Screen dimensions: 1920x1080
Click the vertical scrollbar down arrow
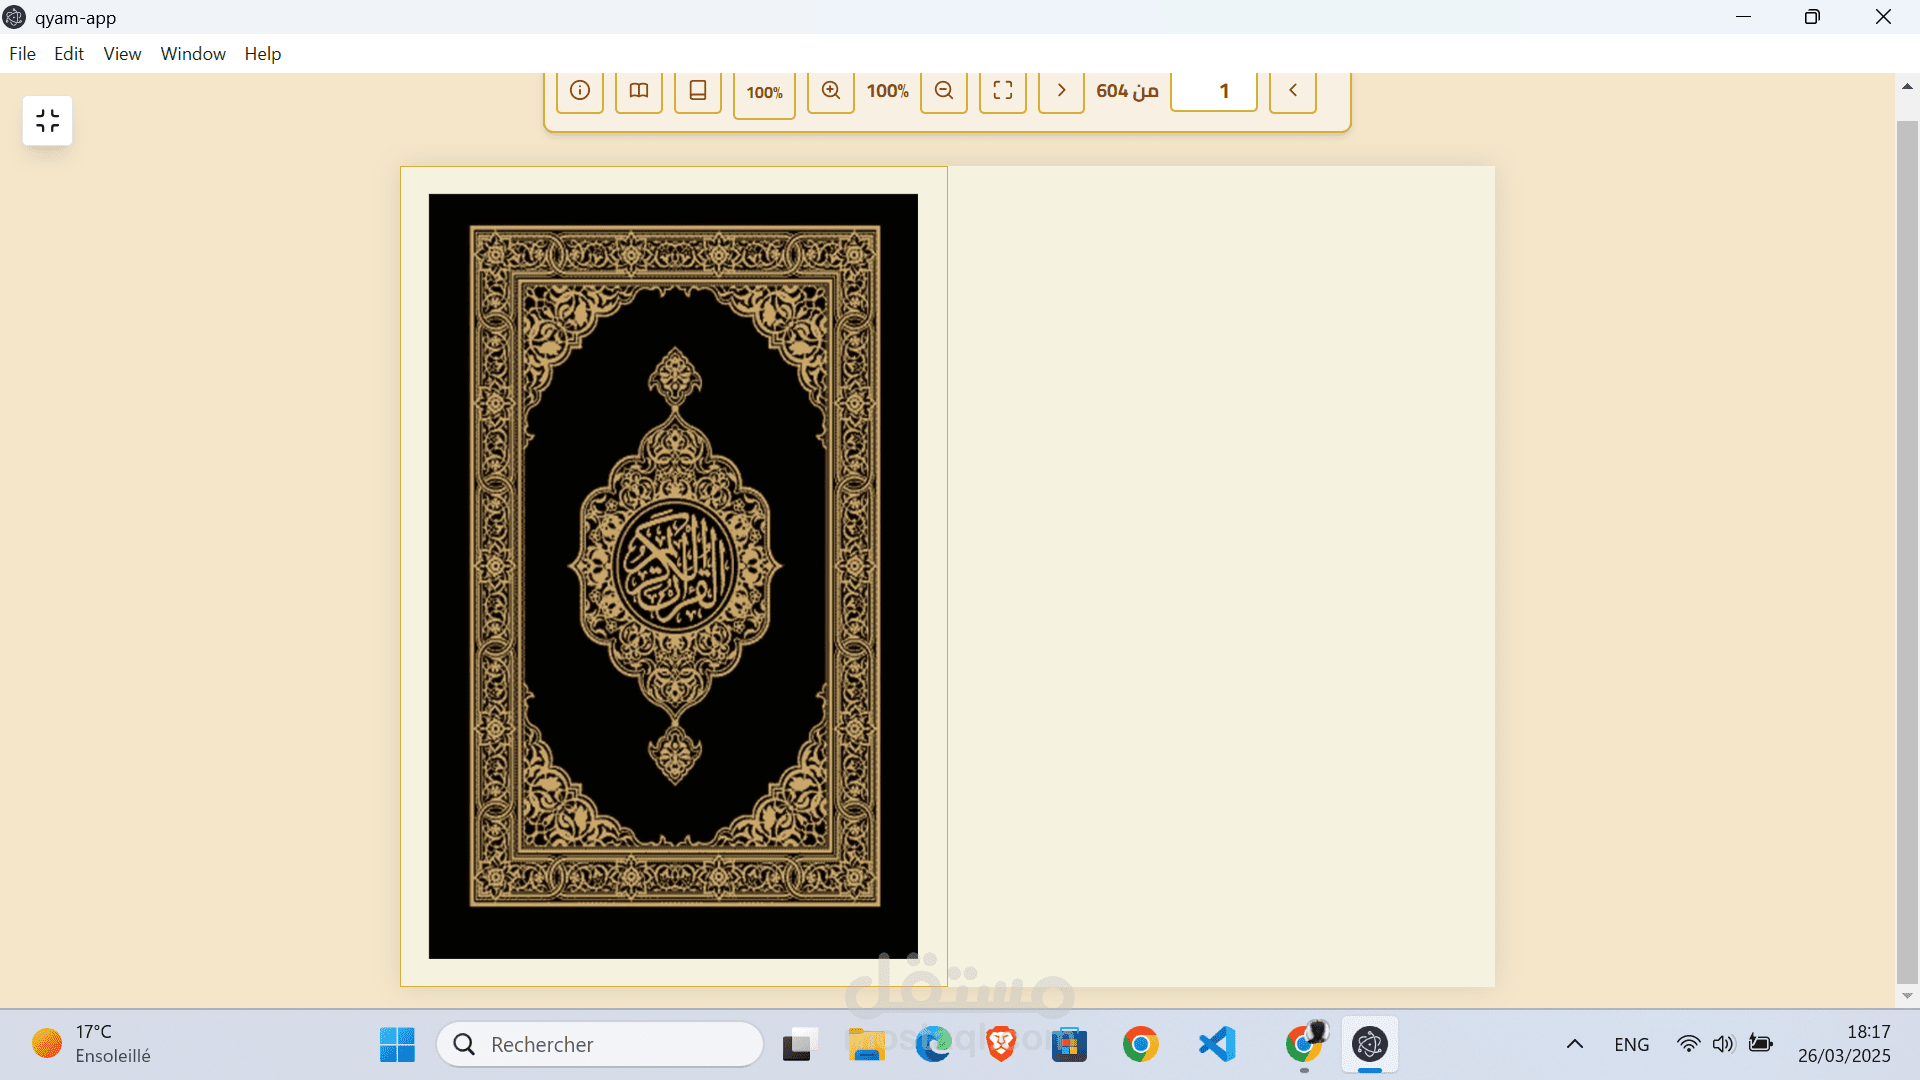click(1907, 996)
